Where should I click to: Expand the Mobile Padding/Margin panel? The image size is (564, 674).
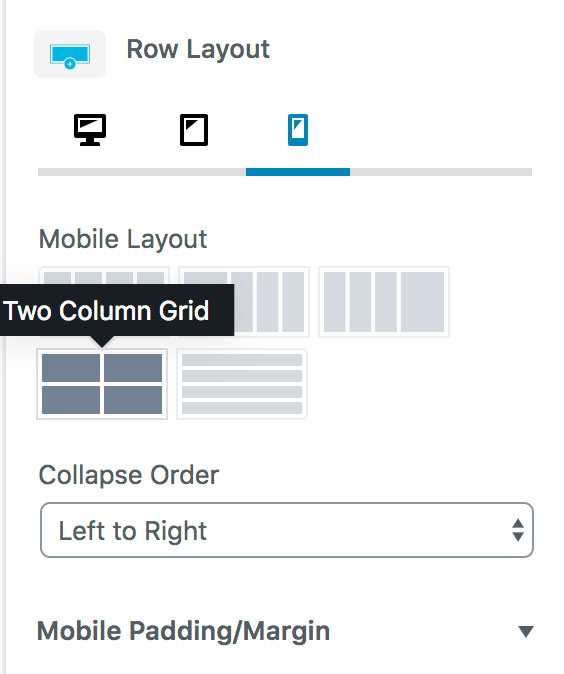tap(285, 631)
